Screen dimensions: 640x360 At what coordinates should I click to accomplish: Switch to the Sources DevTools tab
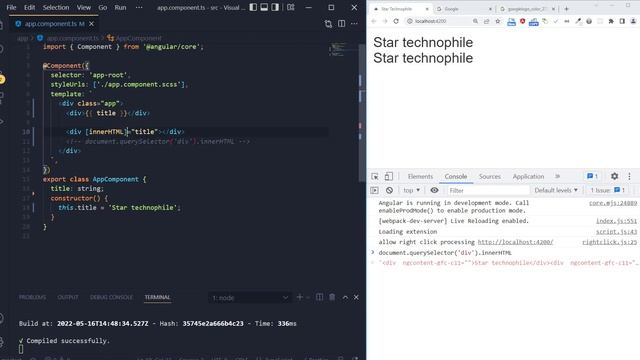(x=489, y=176)
